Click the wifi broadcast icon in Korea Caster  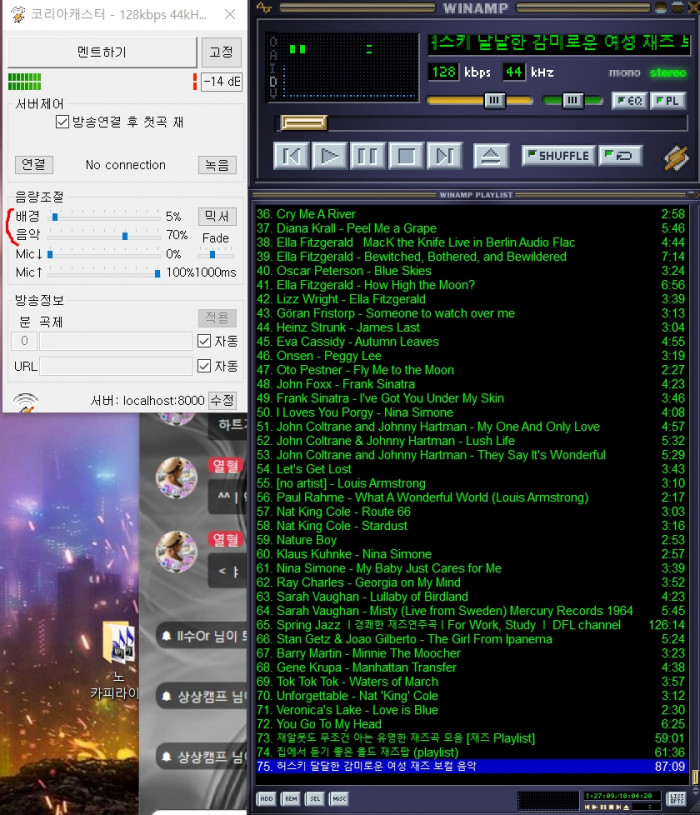pos(24,402)
